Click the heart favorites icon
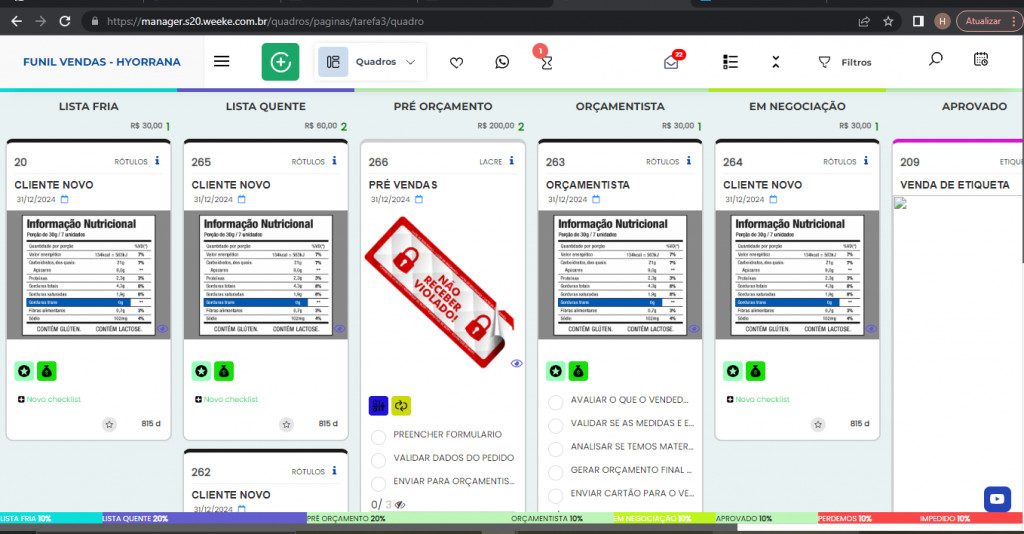The width and height of the screenshot is (1024, 534). (456, 62)
